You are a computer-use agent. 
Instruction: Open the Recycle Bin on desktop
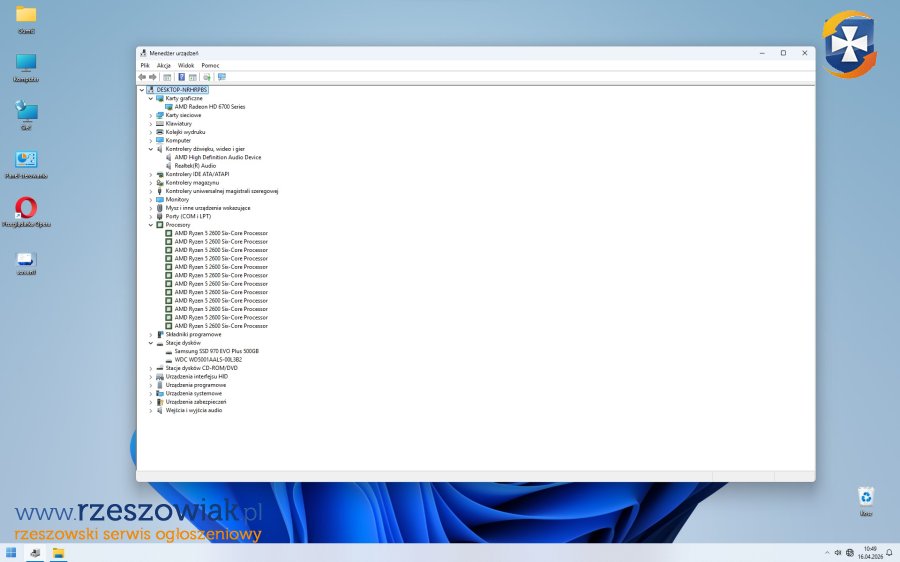pyautogui.click(x=866, y=496)
